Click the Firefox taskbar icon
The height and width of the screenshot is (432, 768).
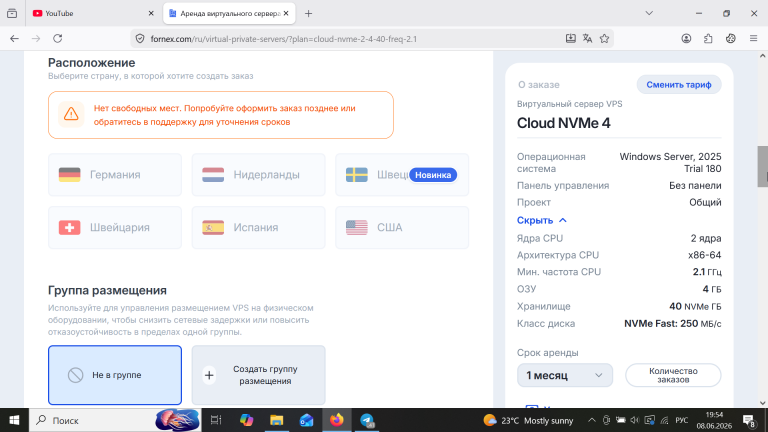[336, 420]
